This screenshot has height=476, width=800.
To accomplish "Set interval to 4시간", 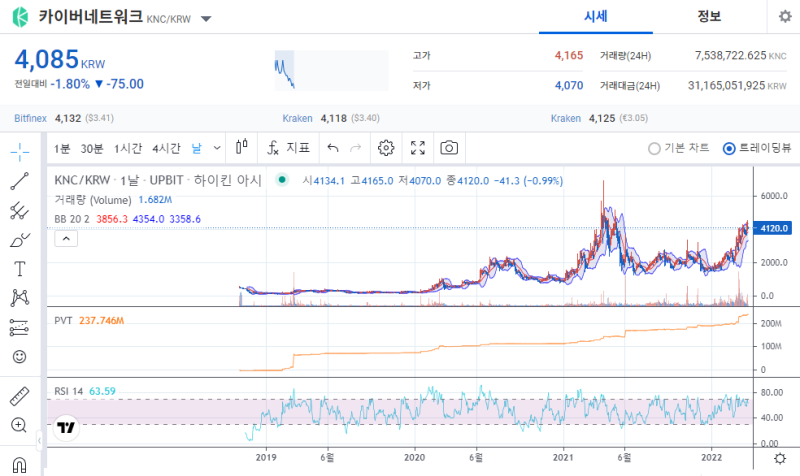I will pyautogui.click(x=166, y=148).
